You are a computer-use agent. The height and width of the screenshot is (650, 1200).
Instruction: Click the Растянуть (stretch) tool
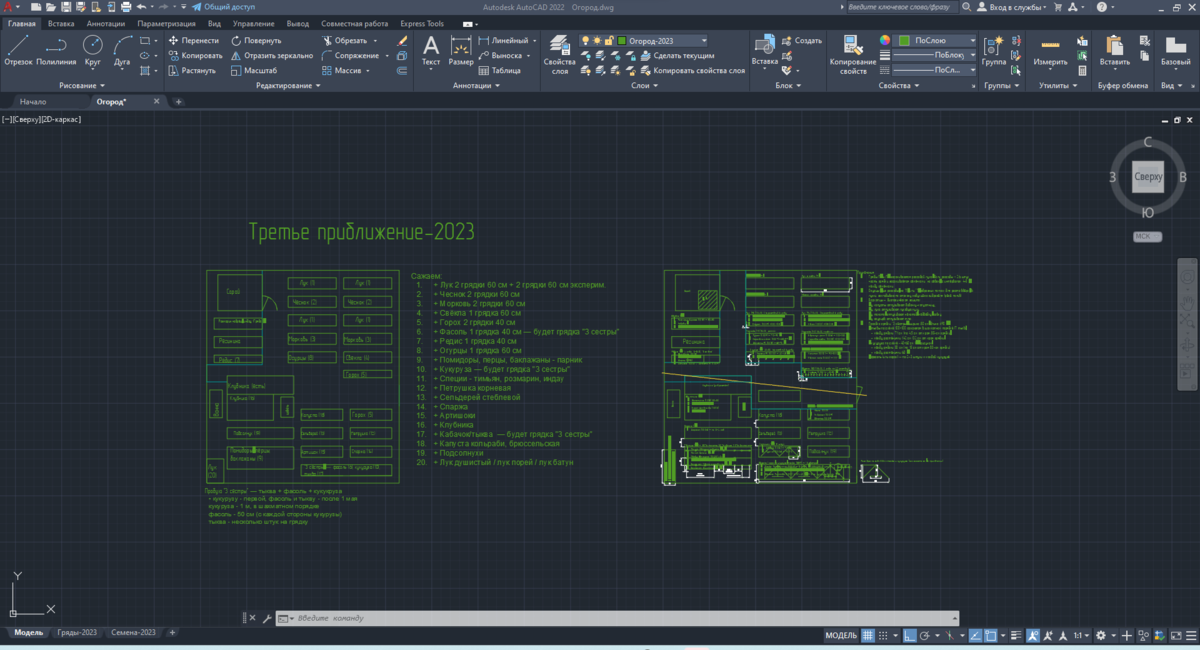click(192, 71)
